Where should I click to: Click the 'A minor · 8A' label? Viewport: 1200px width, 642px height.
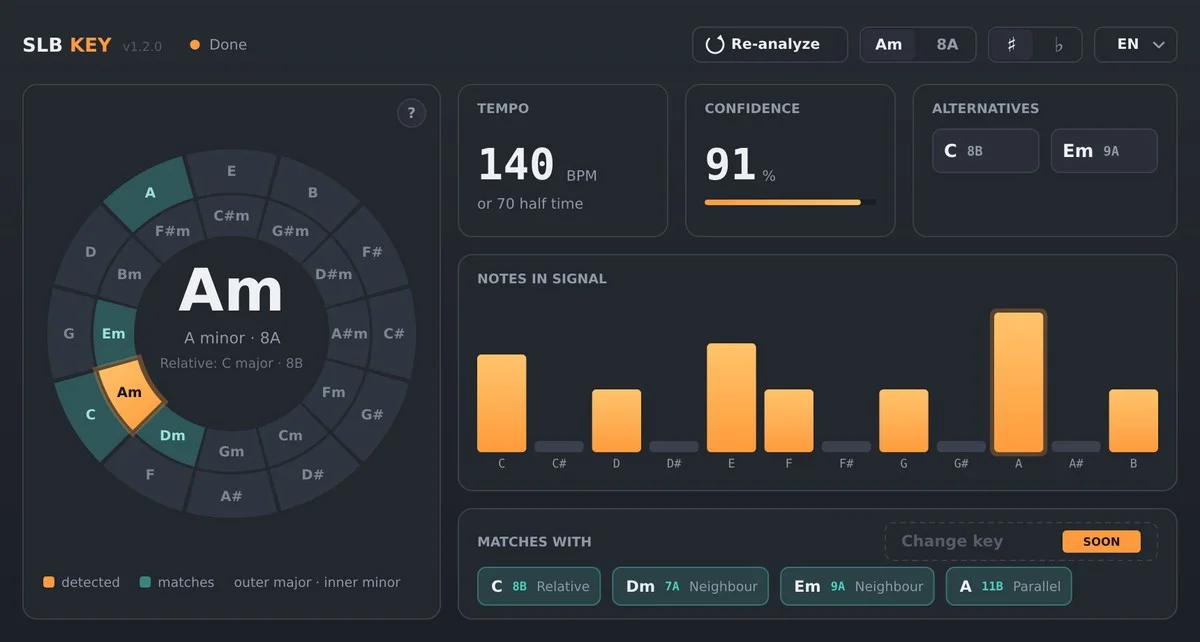pos(232,338)
